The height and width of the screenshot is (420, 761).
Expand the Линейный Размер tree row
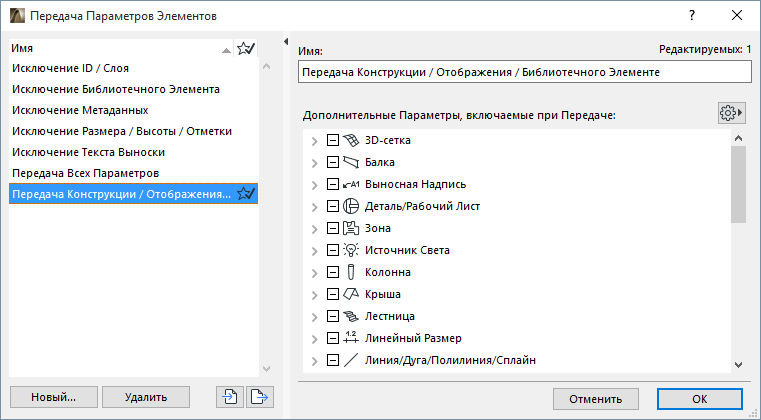click(315, 338)
